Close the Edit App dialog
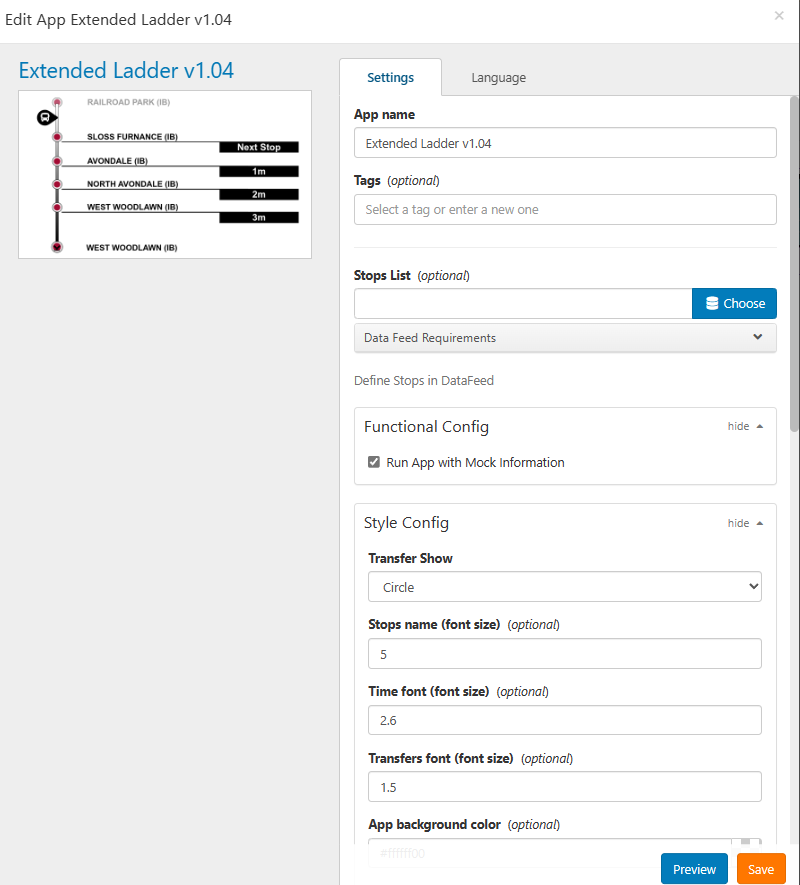Viewport: 800px width, 885px height. (x=779, y=16)
